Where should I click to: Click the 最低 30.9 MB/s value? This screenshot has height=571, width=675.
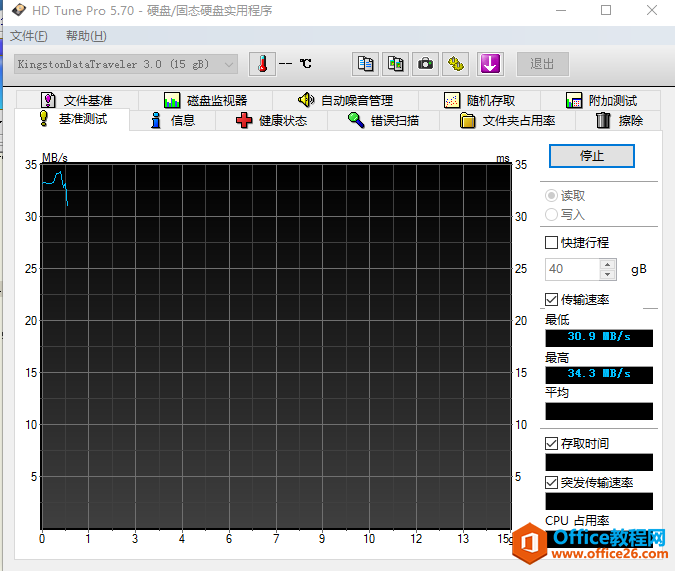tap(599, 338)
